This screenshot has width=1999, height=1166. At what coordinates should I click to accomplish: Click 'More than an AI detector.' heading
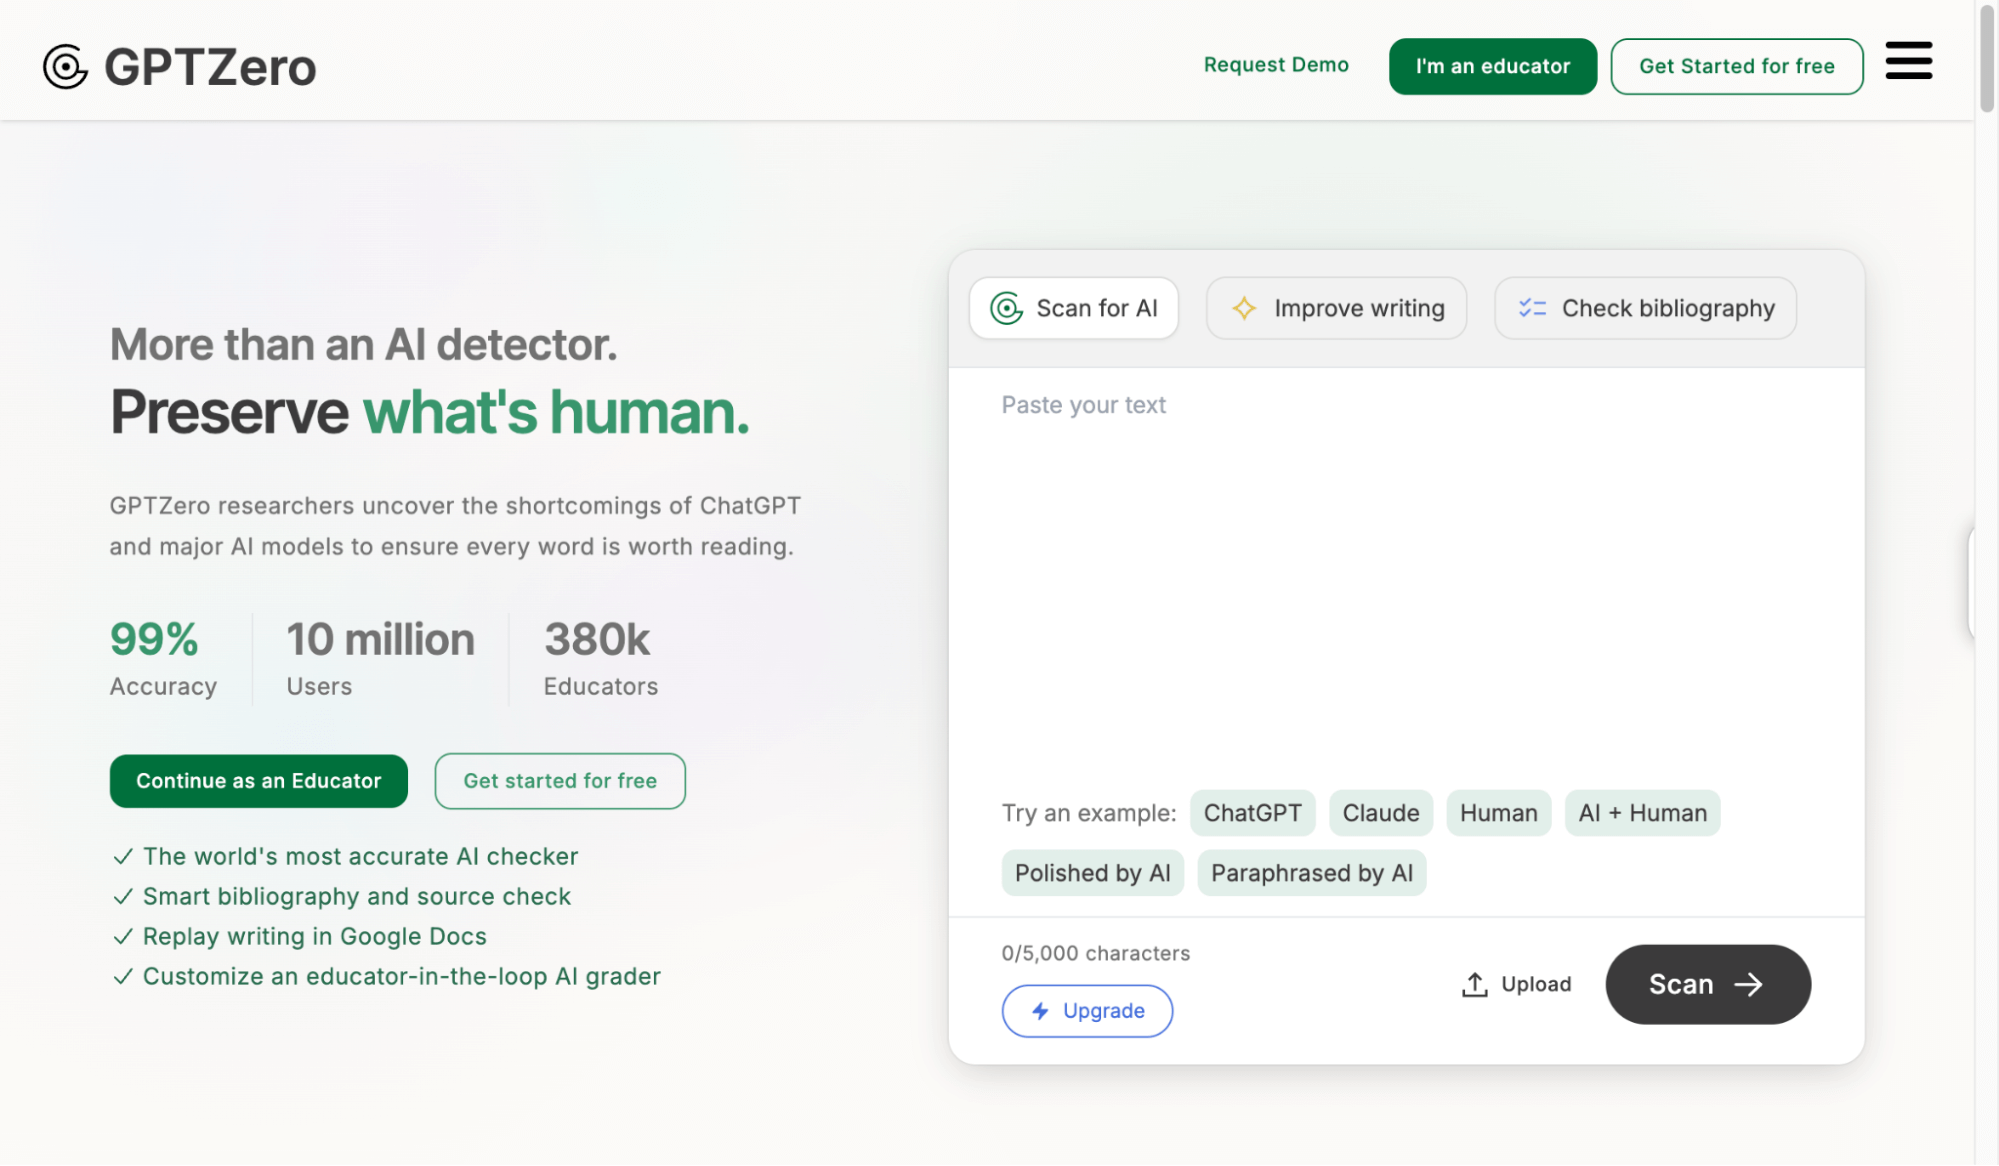pyautogui.click(x=364, y=345)
